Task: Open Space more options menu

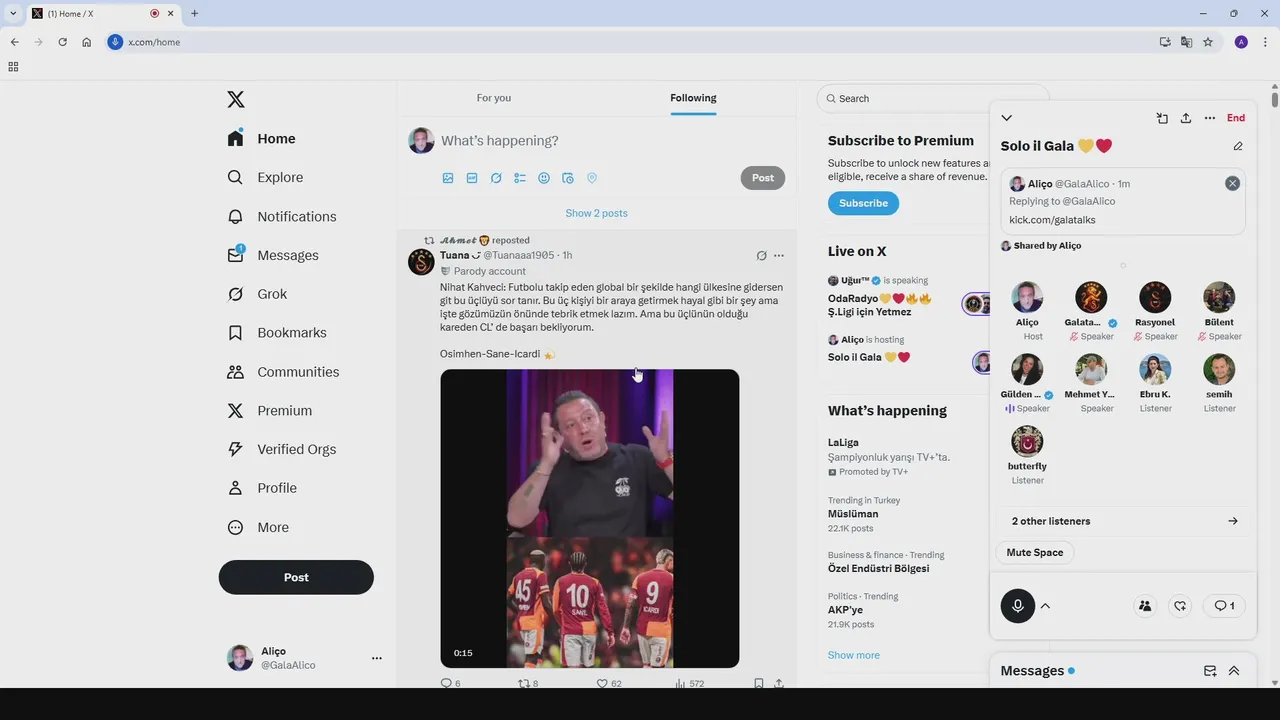Action: click(1210, 118)
